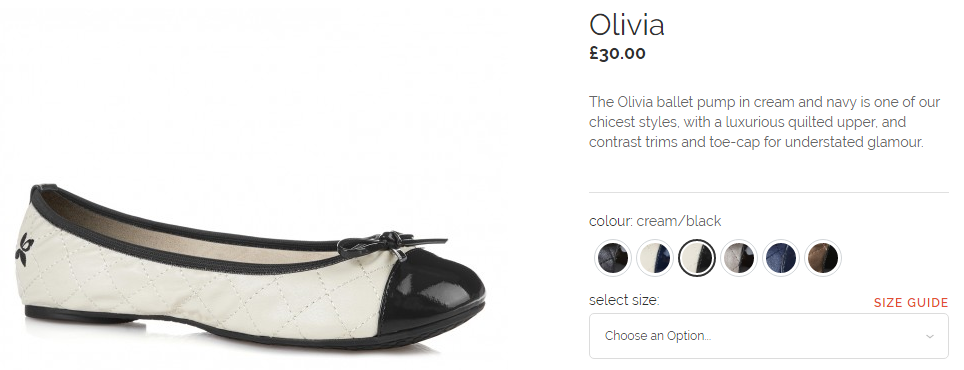Click the butterfly logo on the shoe heel
The image size is (964, 370).
point(23,249)
